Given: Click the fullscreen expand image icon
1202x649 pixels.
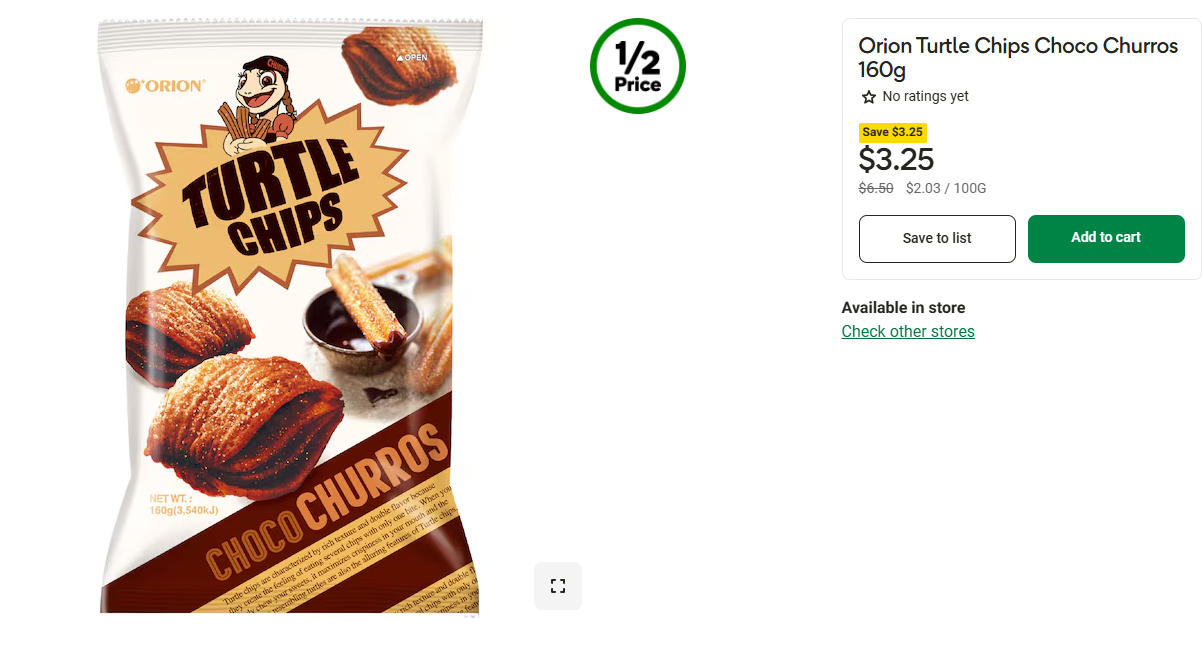Looking at the screenshot, I should (558, 586).
